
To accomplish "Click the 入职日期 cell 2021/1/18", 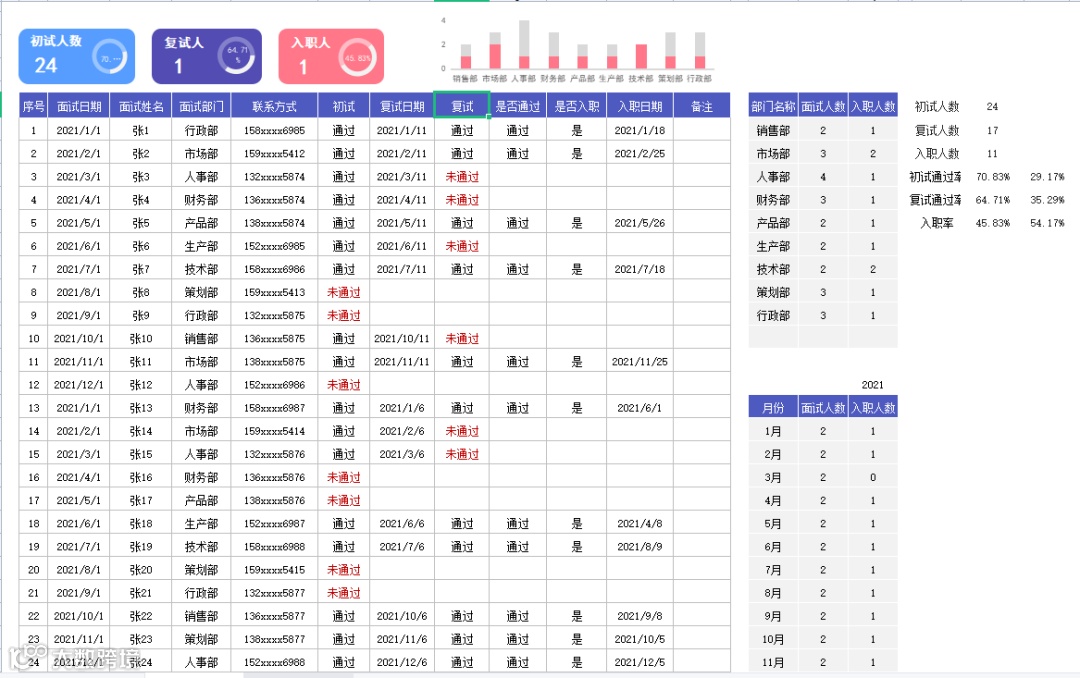I will pyautogui.click(x=640, y=130).
